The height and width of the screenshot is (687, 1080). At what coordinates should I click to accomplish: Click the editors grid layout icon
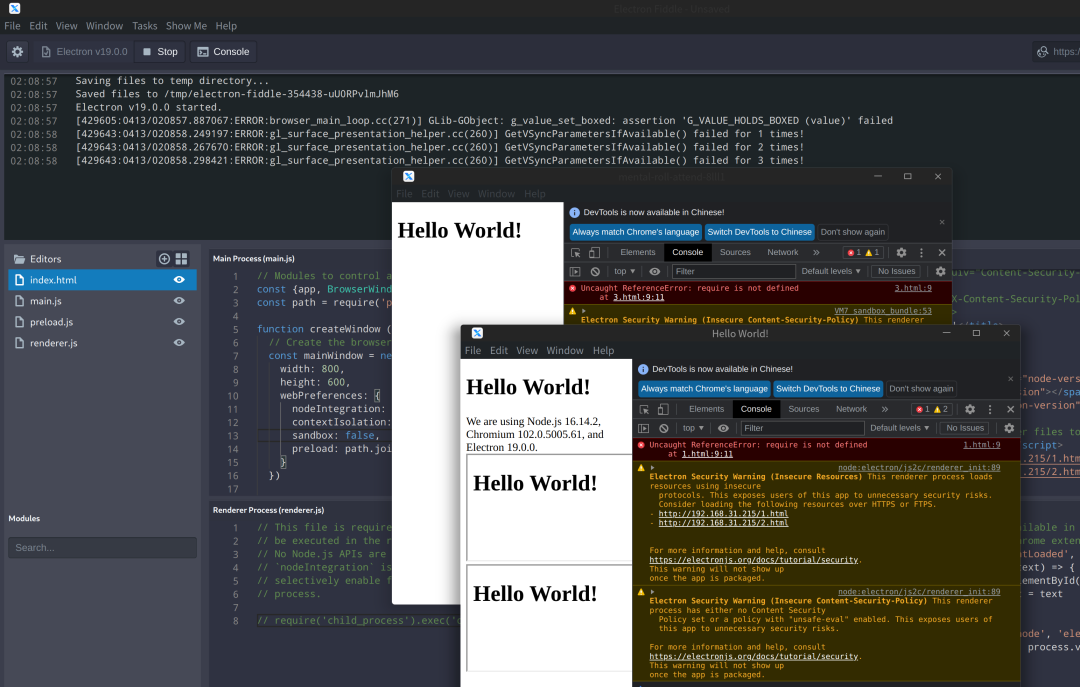181,258
